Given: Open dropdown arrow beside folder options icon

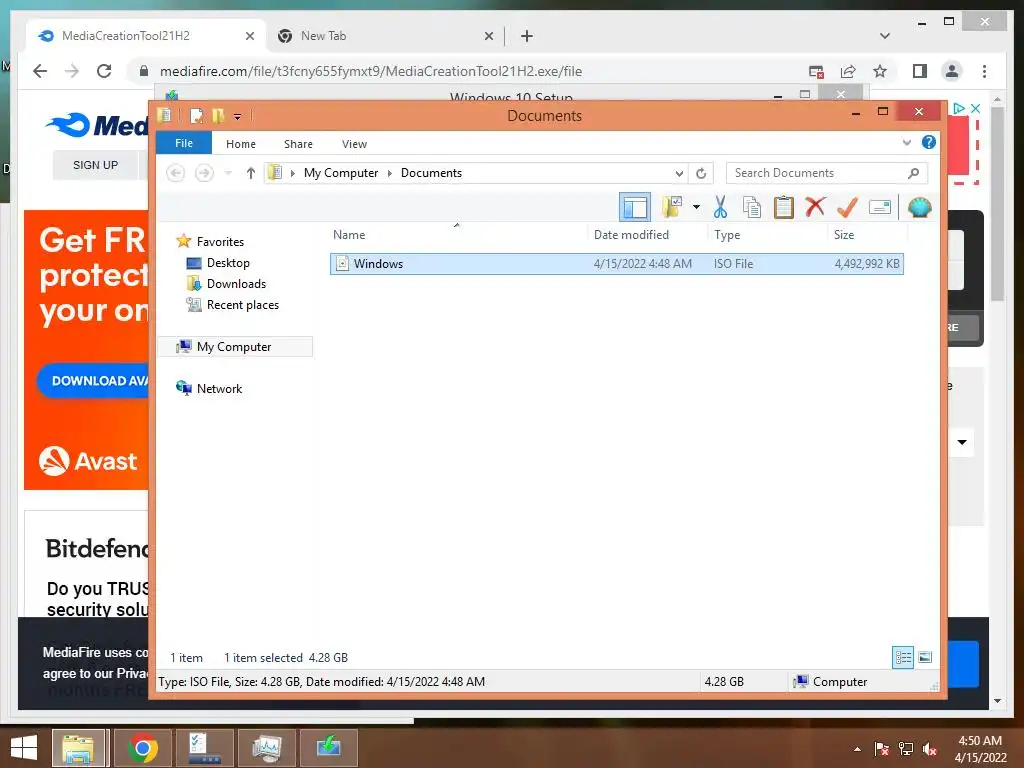Looking at the screenshot, I should point(696,208).
